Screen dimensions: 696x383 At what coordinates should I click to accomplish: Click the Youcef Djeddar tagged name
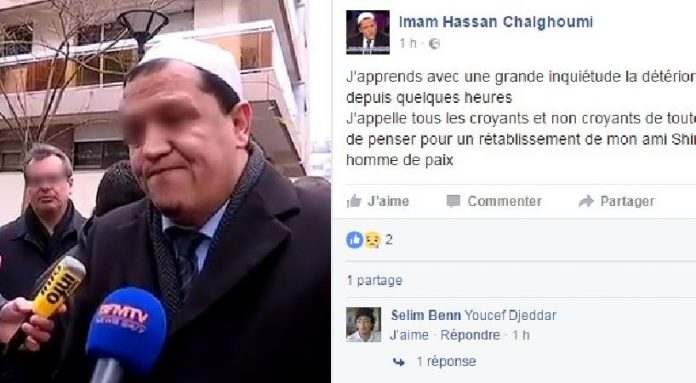510,316
